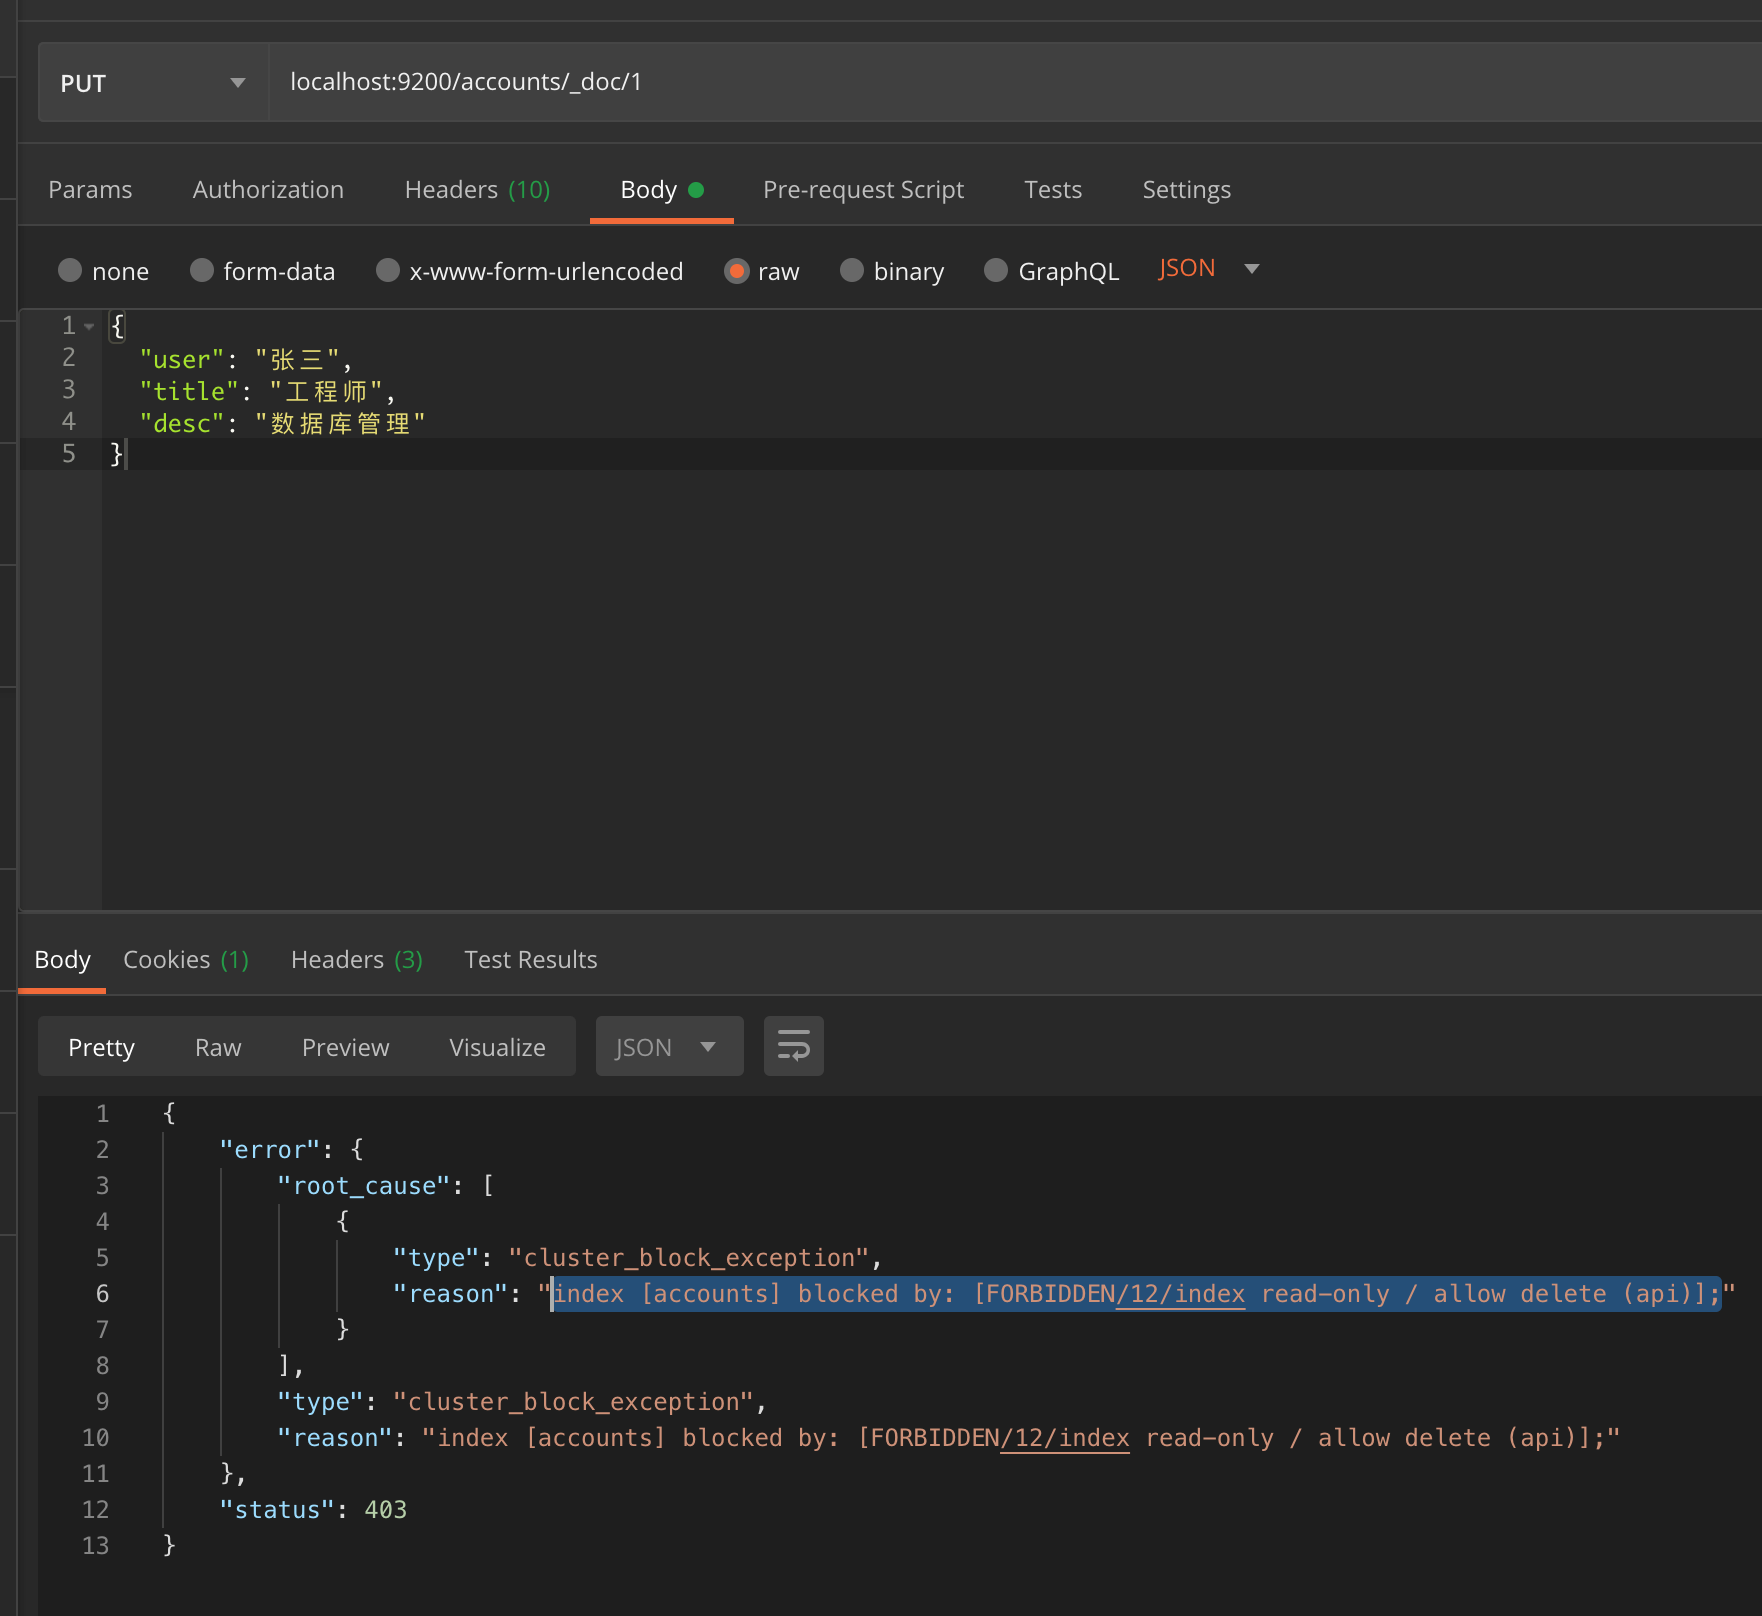Show the Raw response view
Screen dimensions: 1762x1616
coord(218,1047)
